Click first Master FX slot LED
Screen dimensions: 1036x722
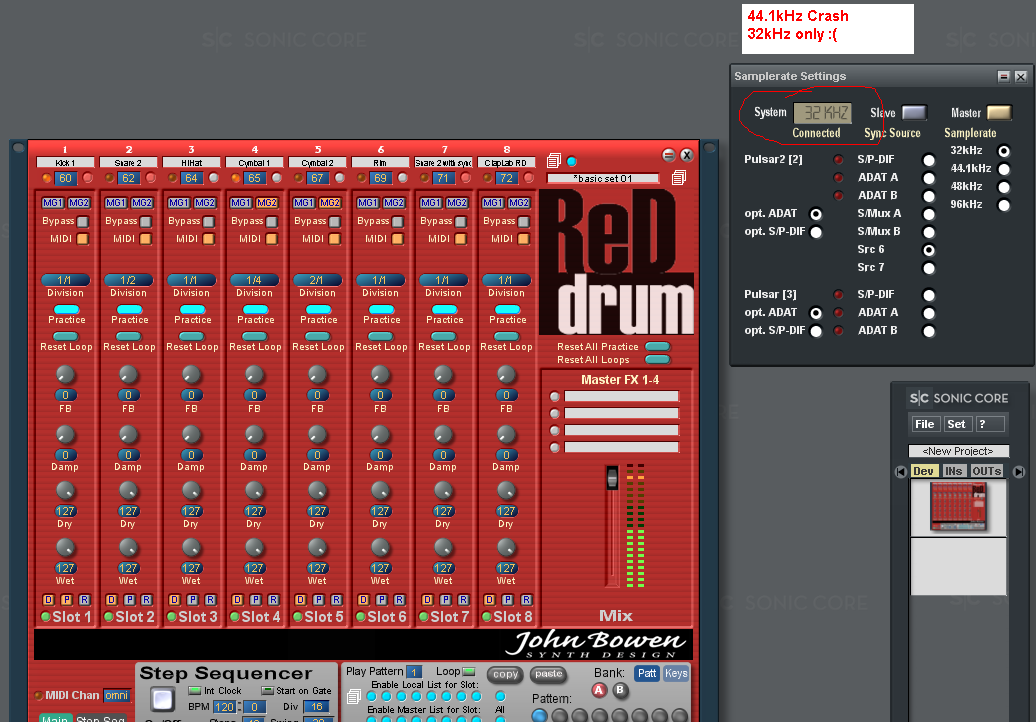point(555,396)
